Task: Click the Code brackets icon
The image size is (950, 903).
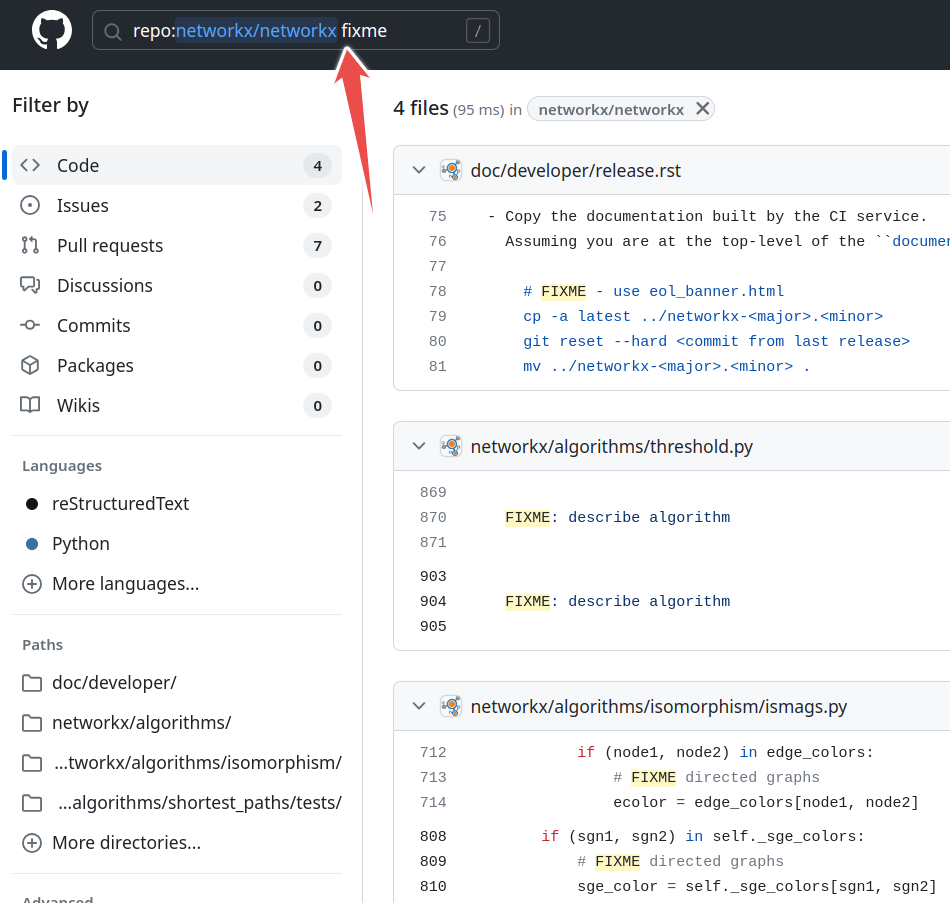Action: (x=30, y=165)
